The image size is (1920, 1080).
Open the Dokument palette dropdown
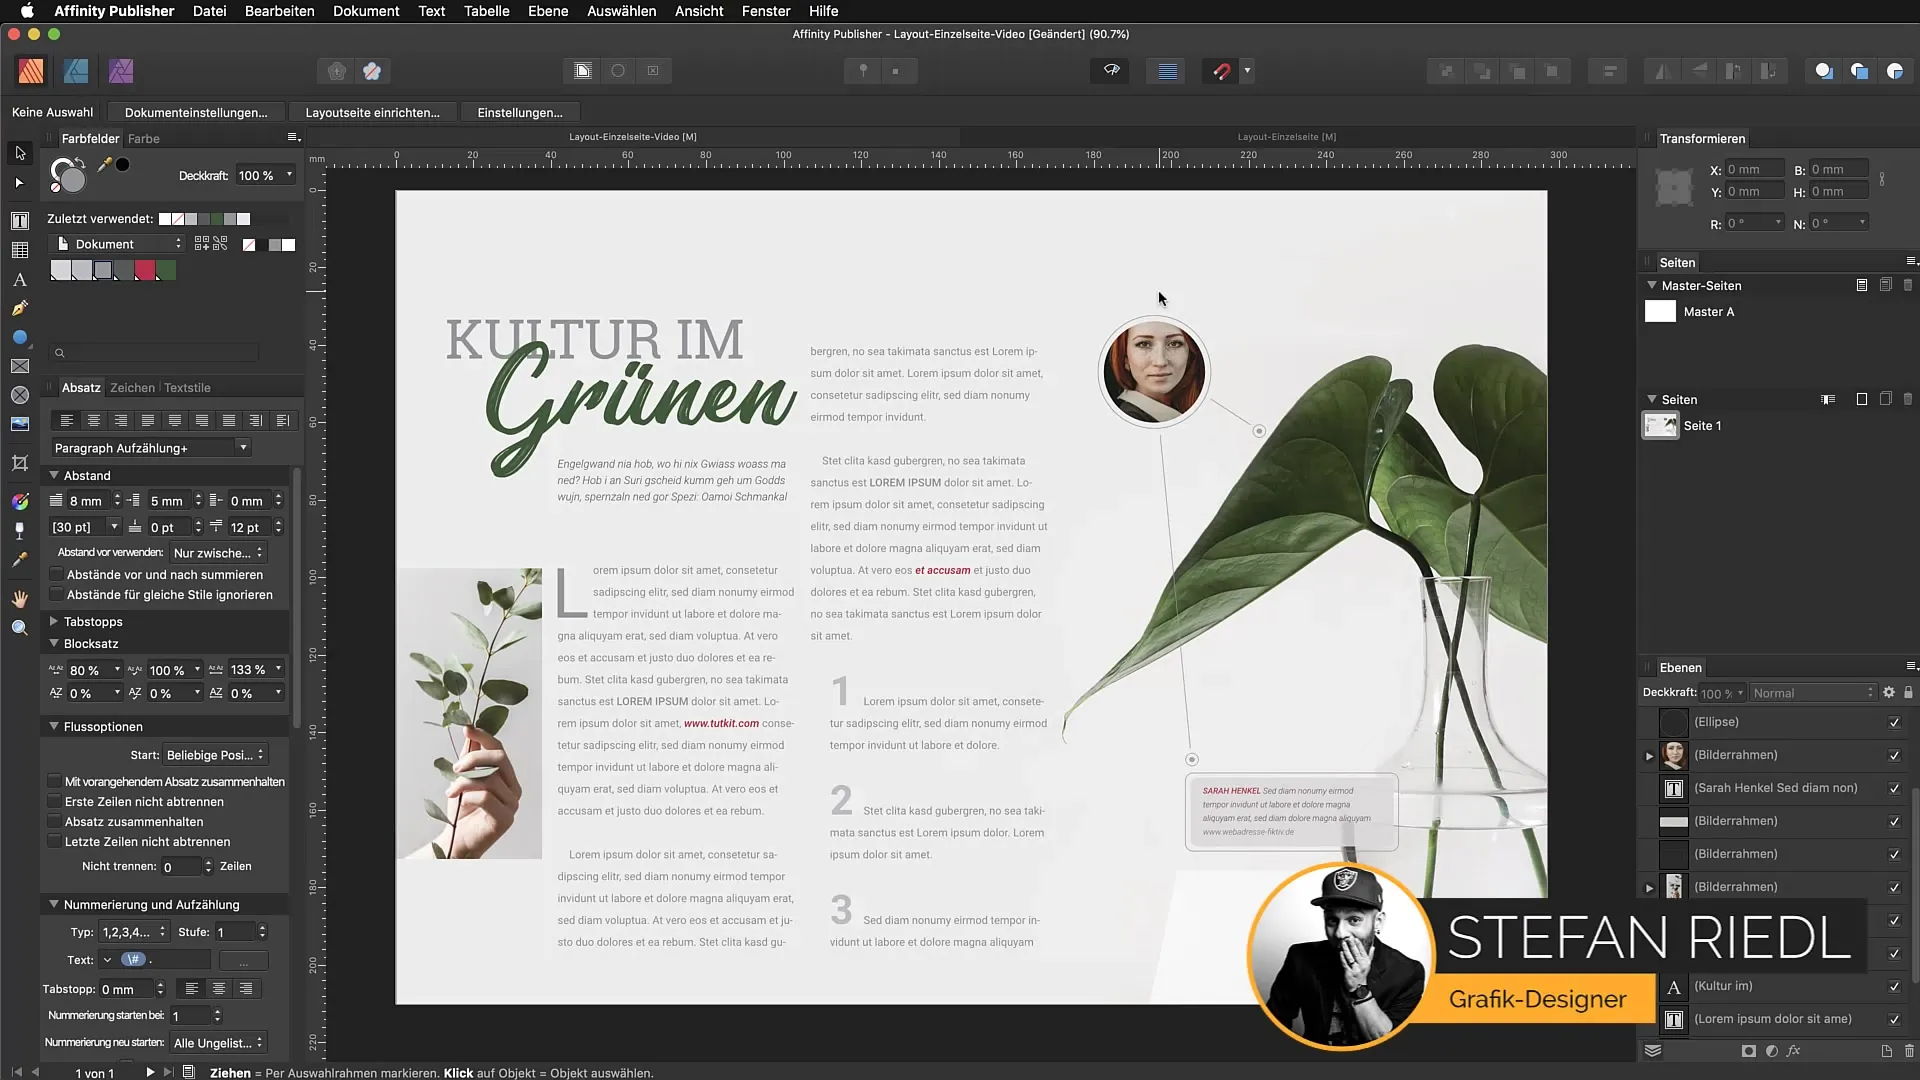117,244
